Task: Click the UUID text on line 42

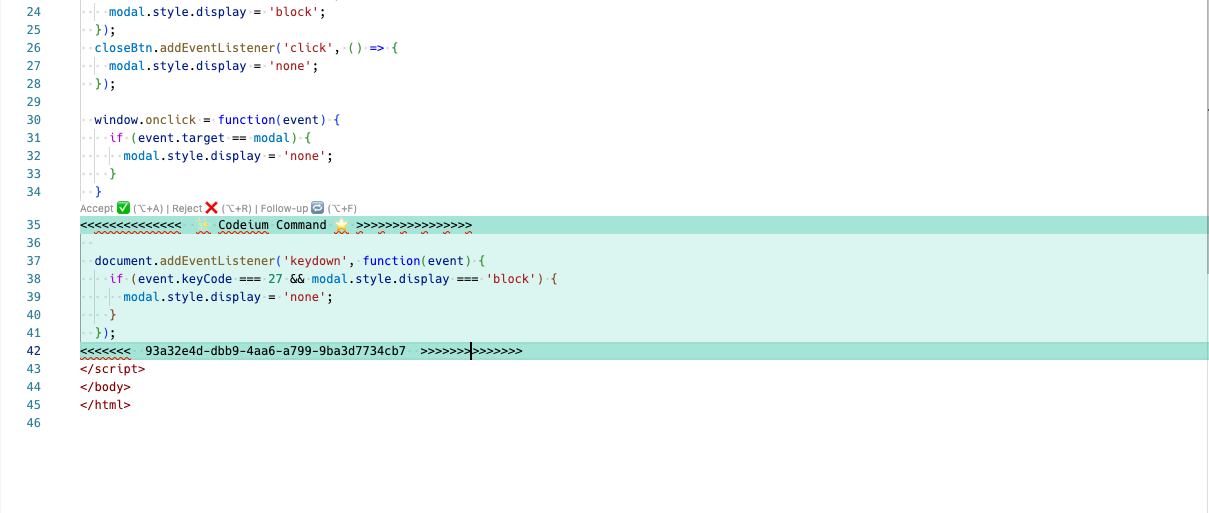Action: (275, 351)
